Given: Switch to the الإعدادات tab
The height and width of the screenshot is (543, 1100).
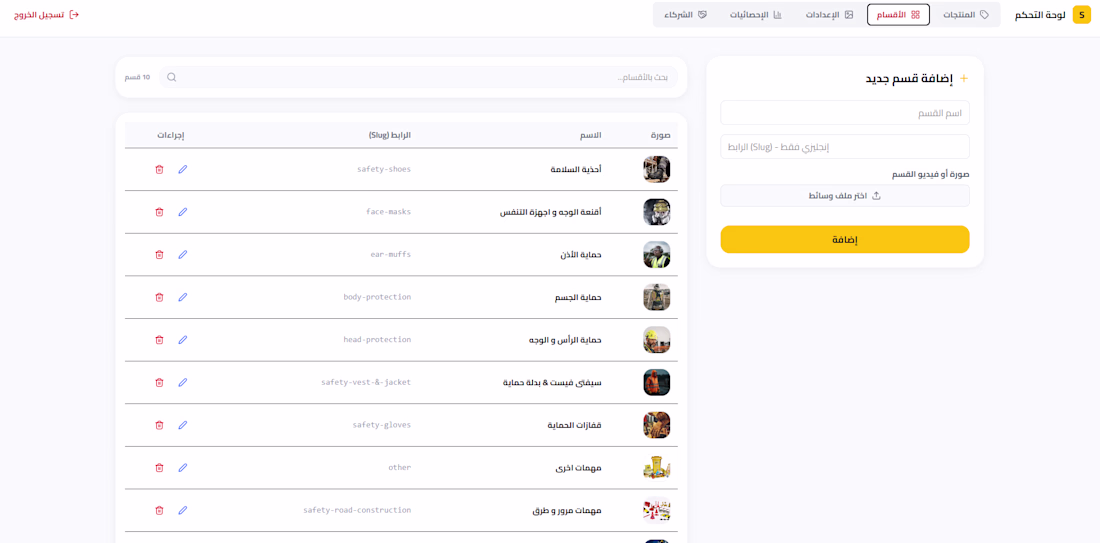Looking at the screenshot, I should tap(831, 15).
